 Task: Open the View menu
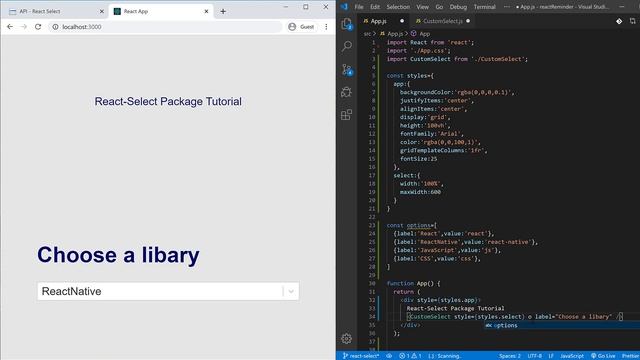(422, 7)
